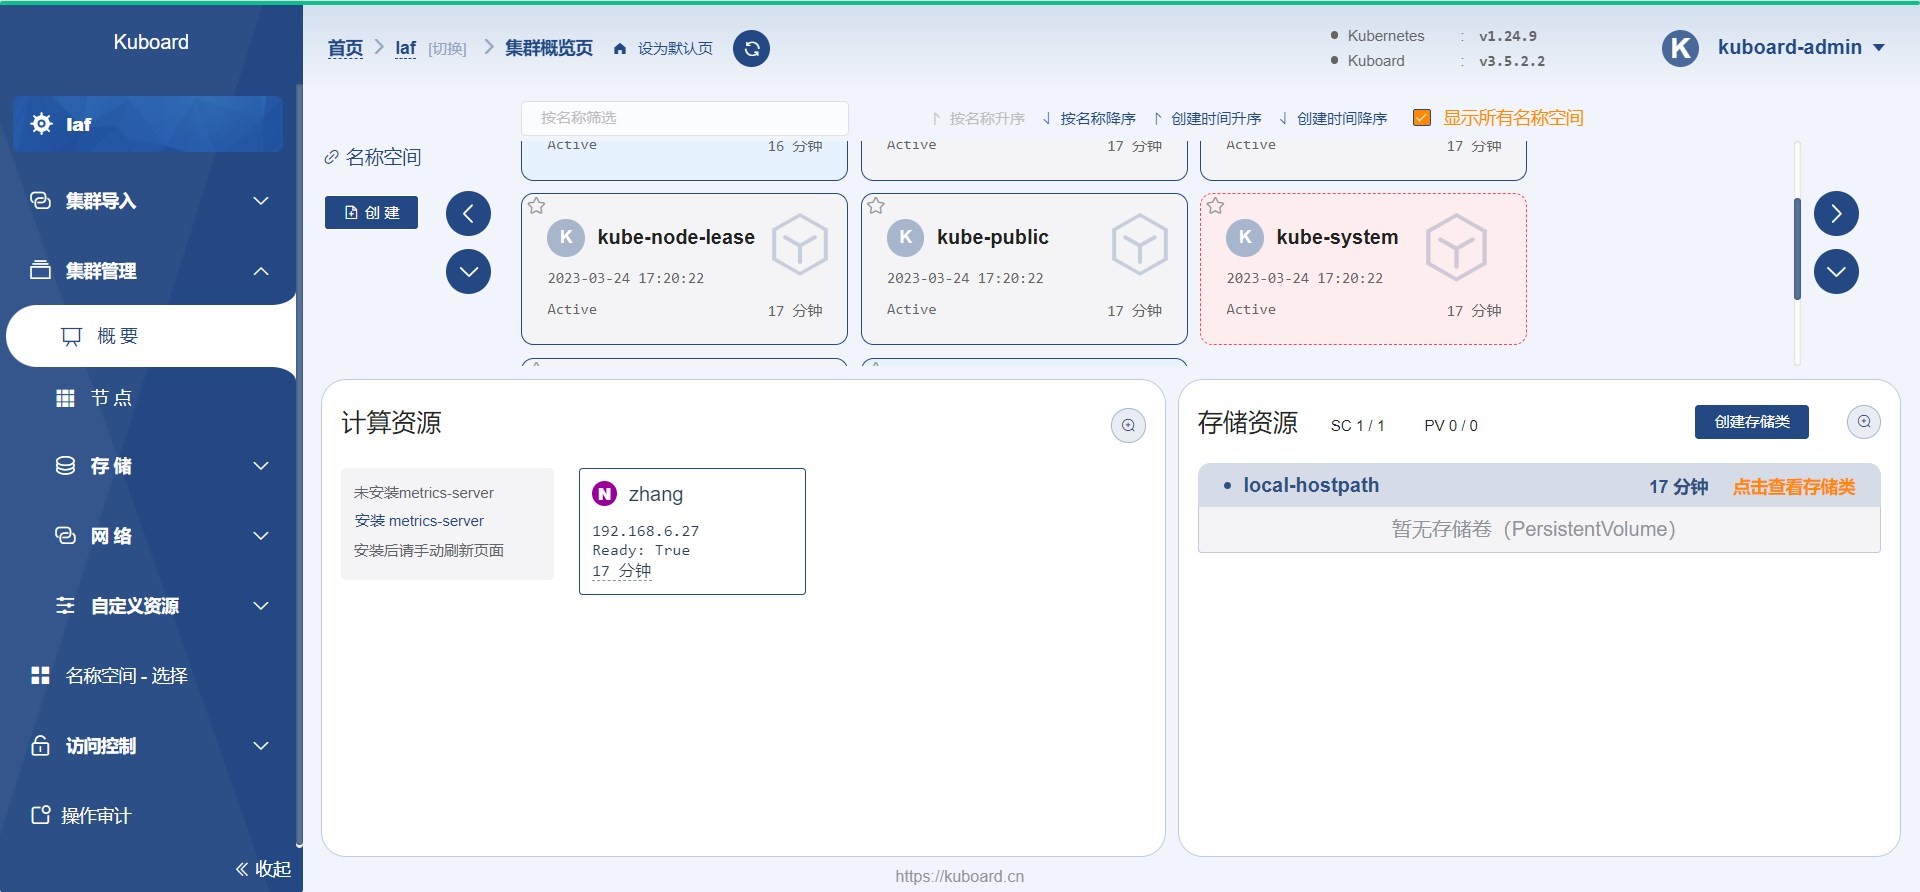Viewport: 1920px width, 892px height.
Task: Select 概要 in sidebar
Action: pos(151,336)
